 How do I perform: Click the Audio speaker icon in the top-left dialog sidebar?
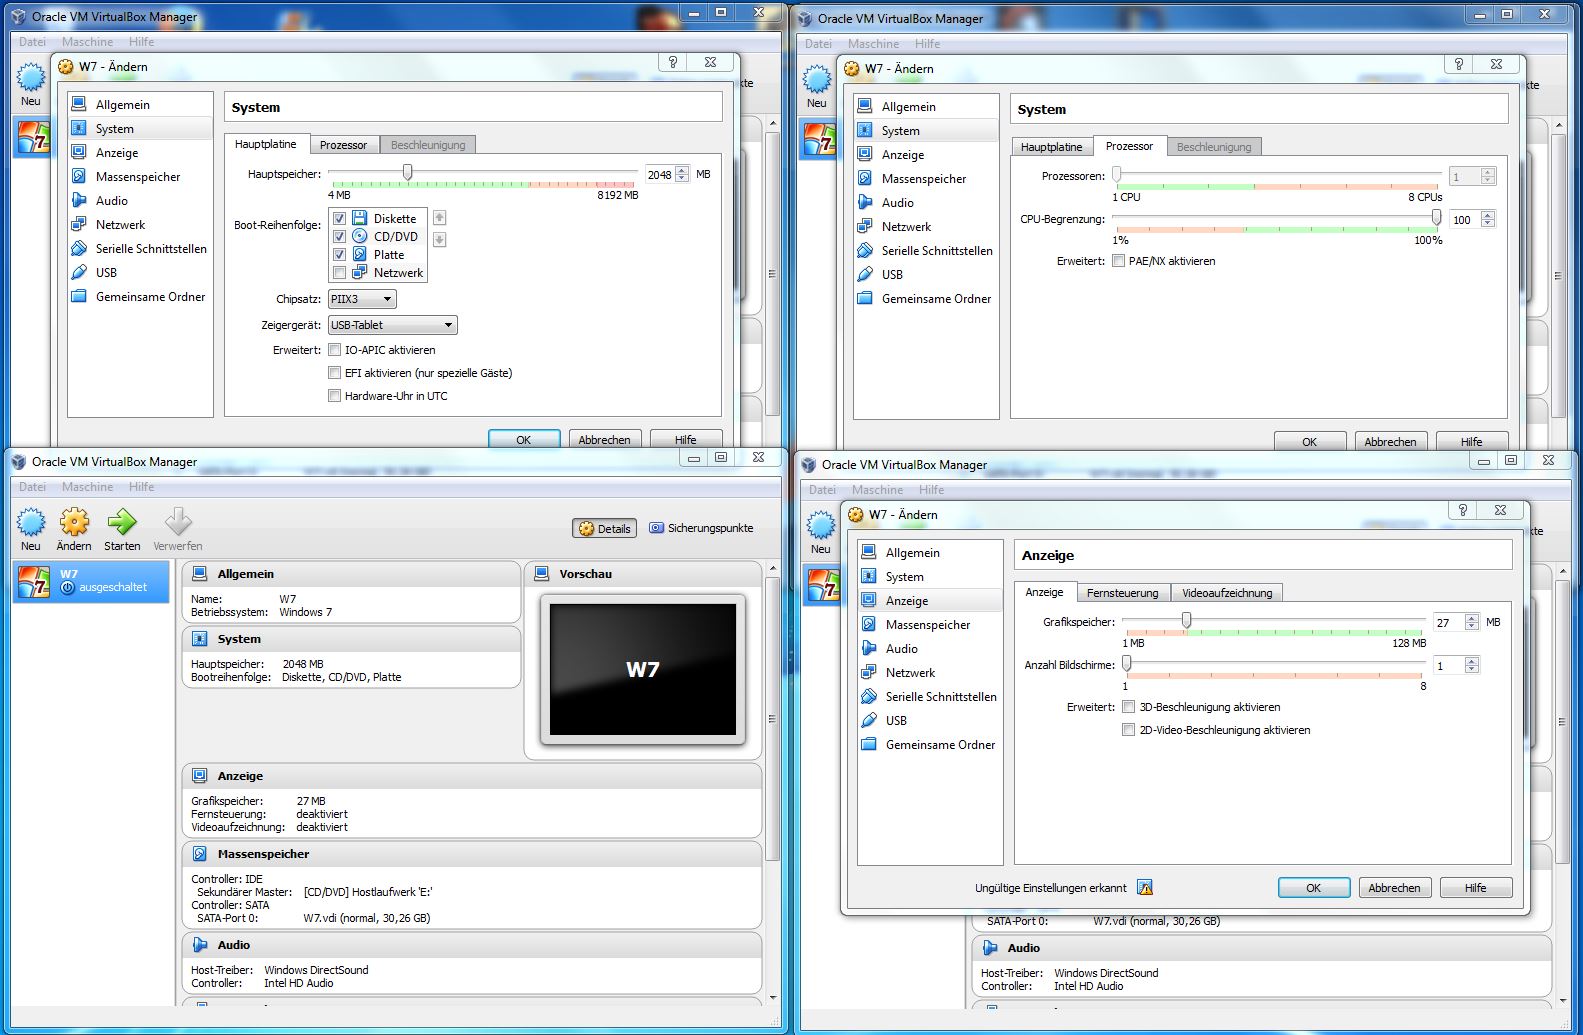(x=79, y=200)
